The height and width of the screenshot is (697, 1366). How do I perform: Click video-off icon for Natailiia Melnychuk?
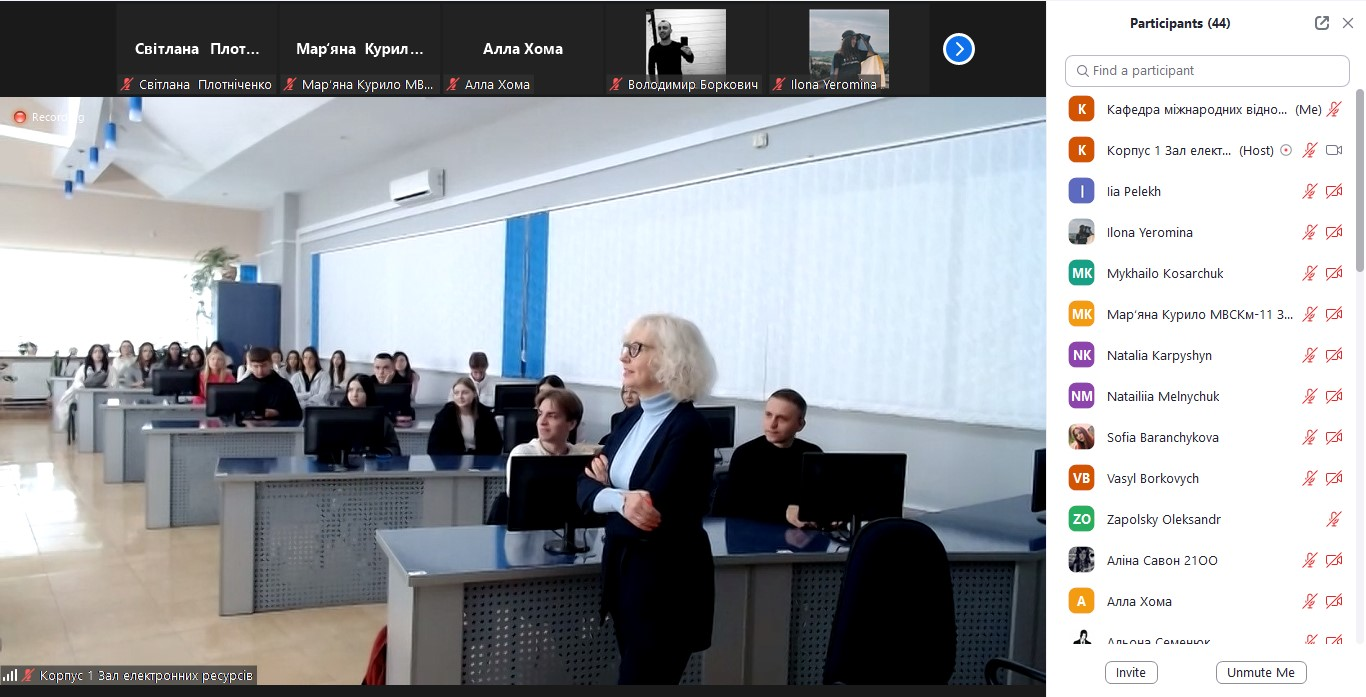click(x=1334, y=396)
